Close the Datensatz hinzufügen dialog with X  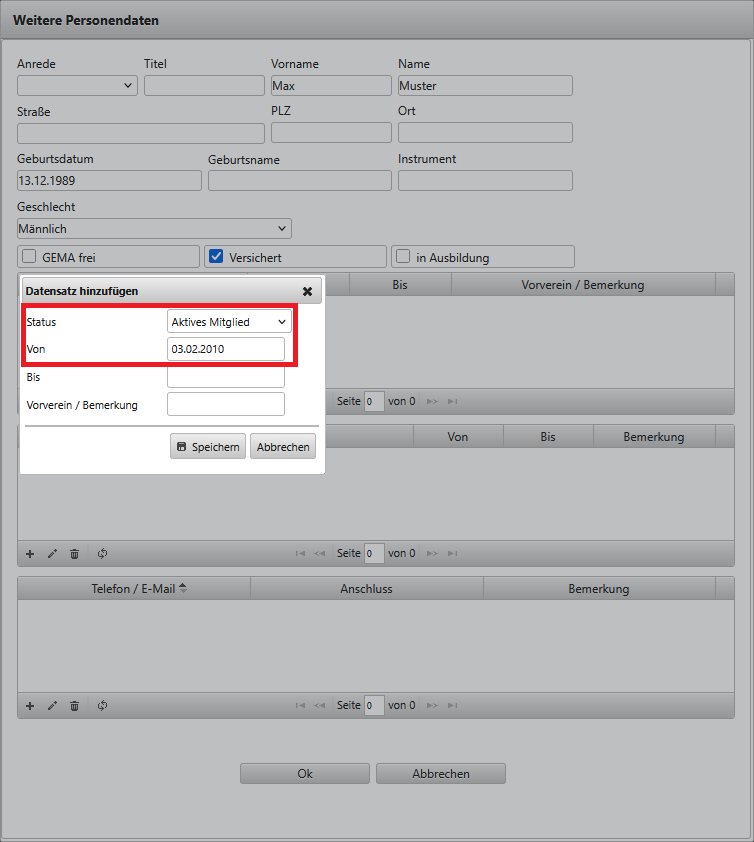tap(307, 291)
